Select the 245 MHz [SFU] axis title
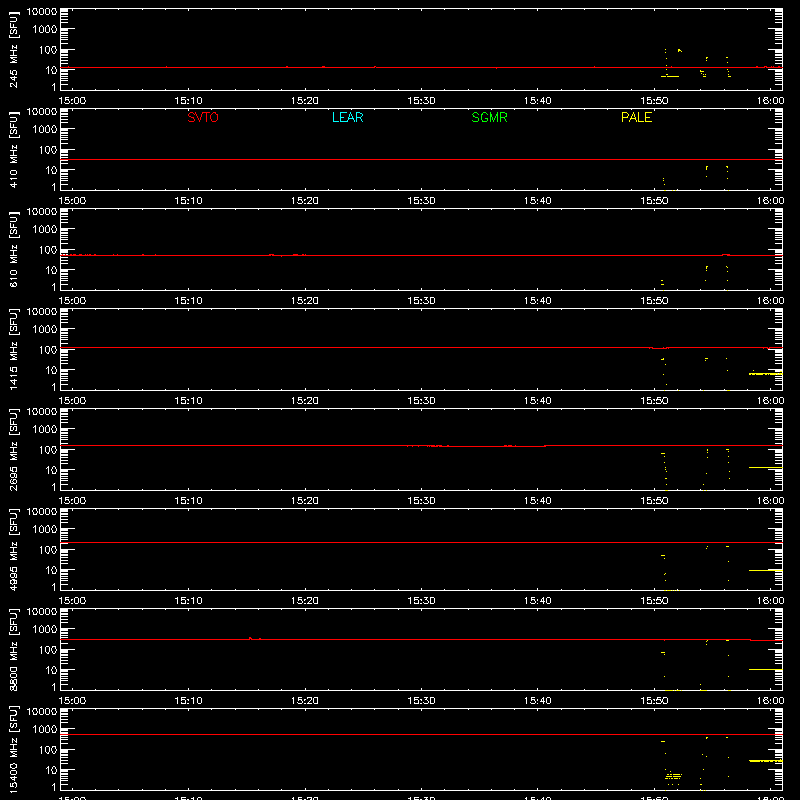The height and width of the screenshot is (800, 800). [13, 50]
